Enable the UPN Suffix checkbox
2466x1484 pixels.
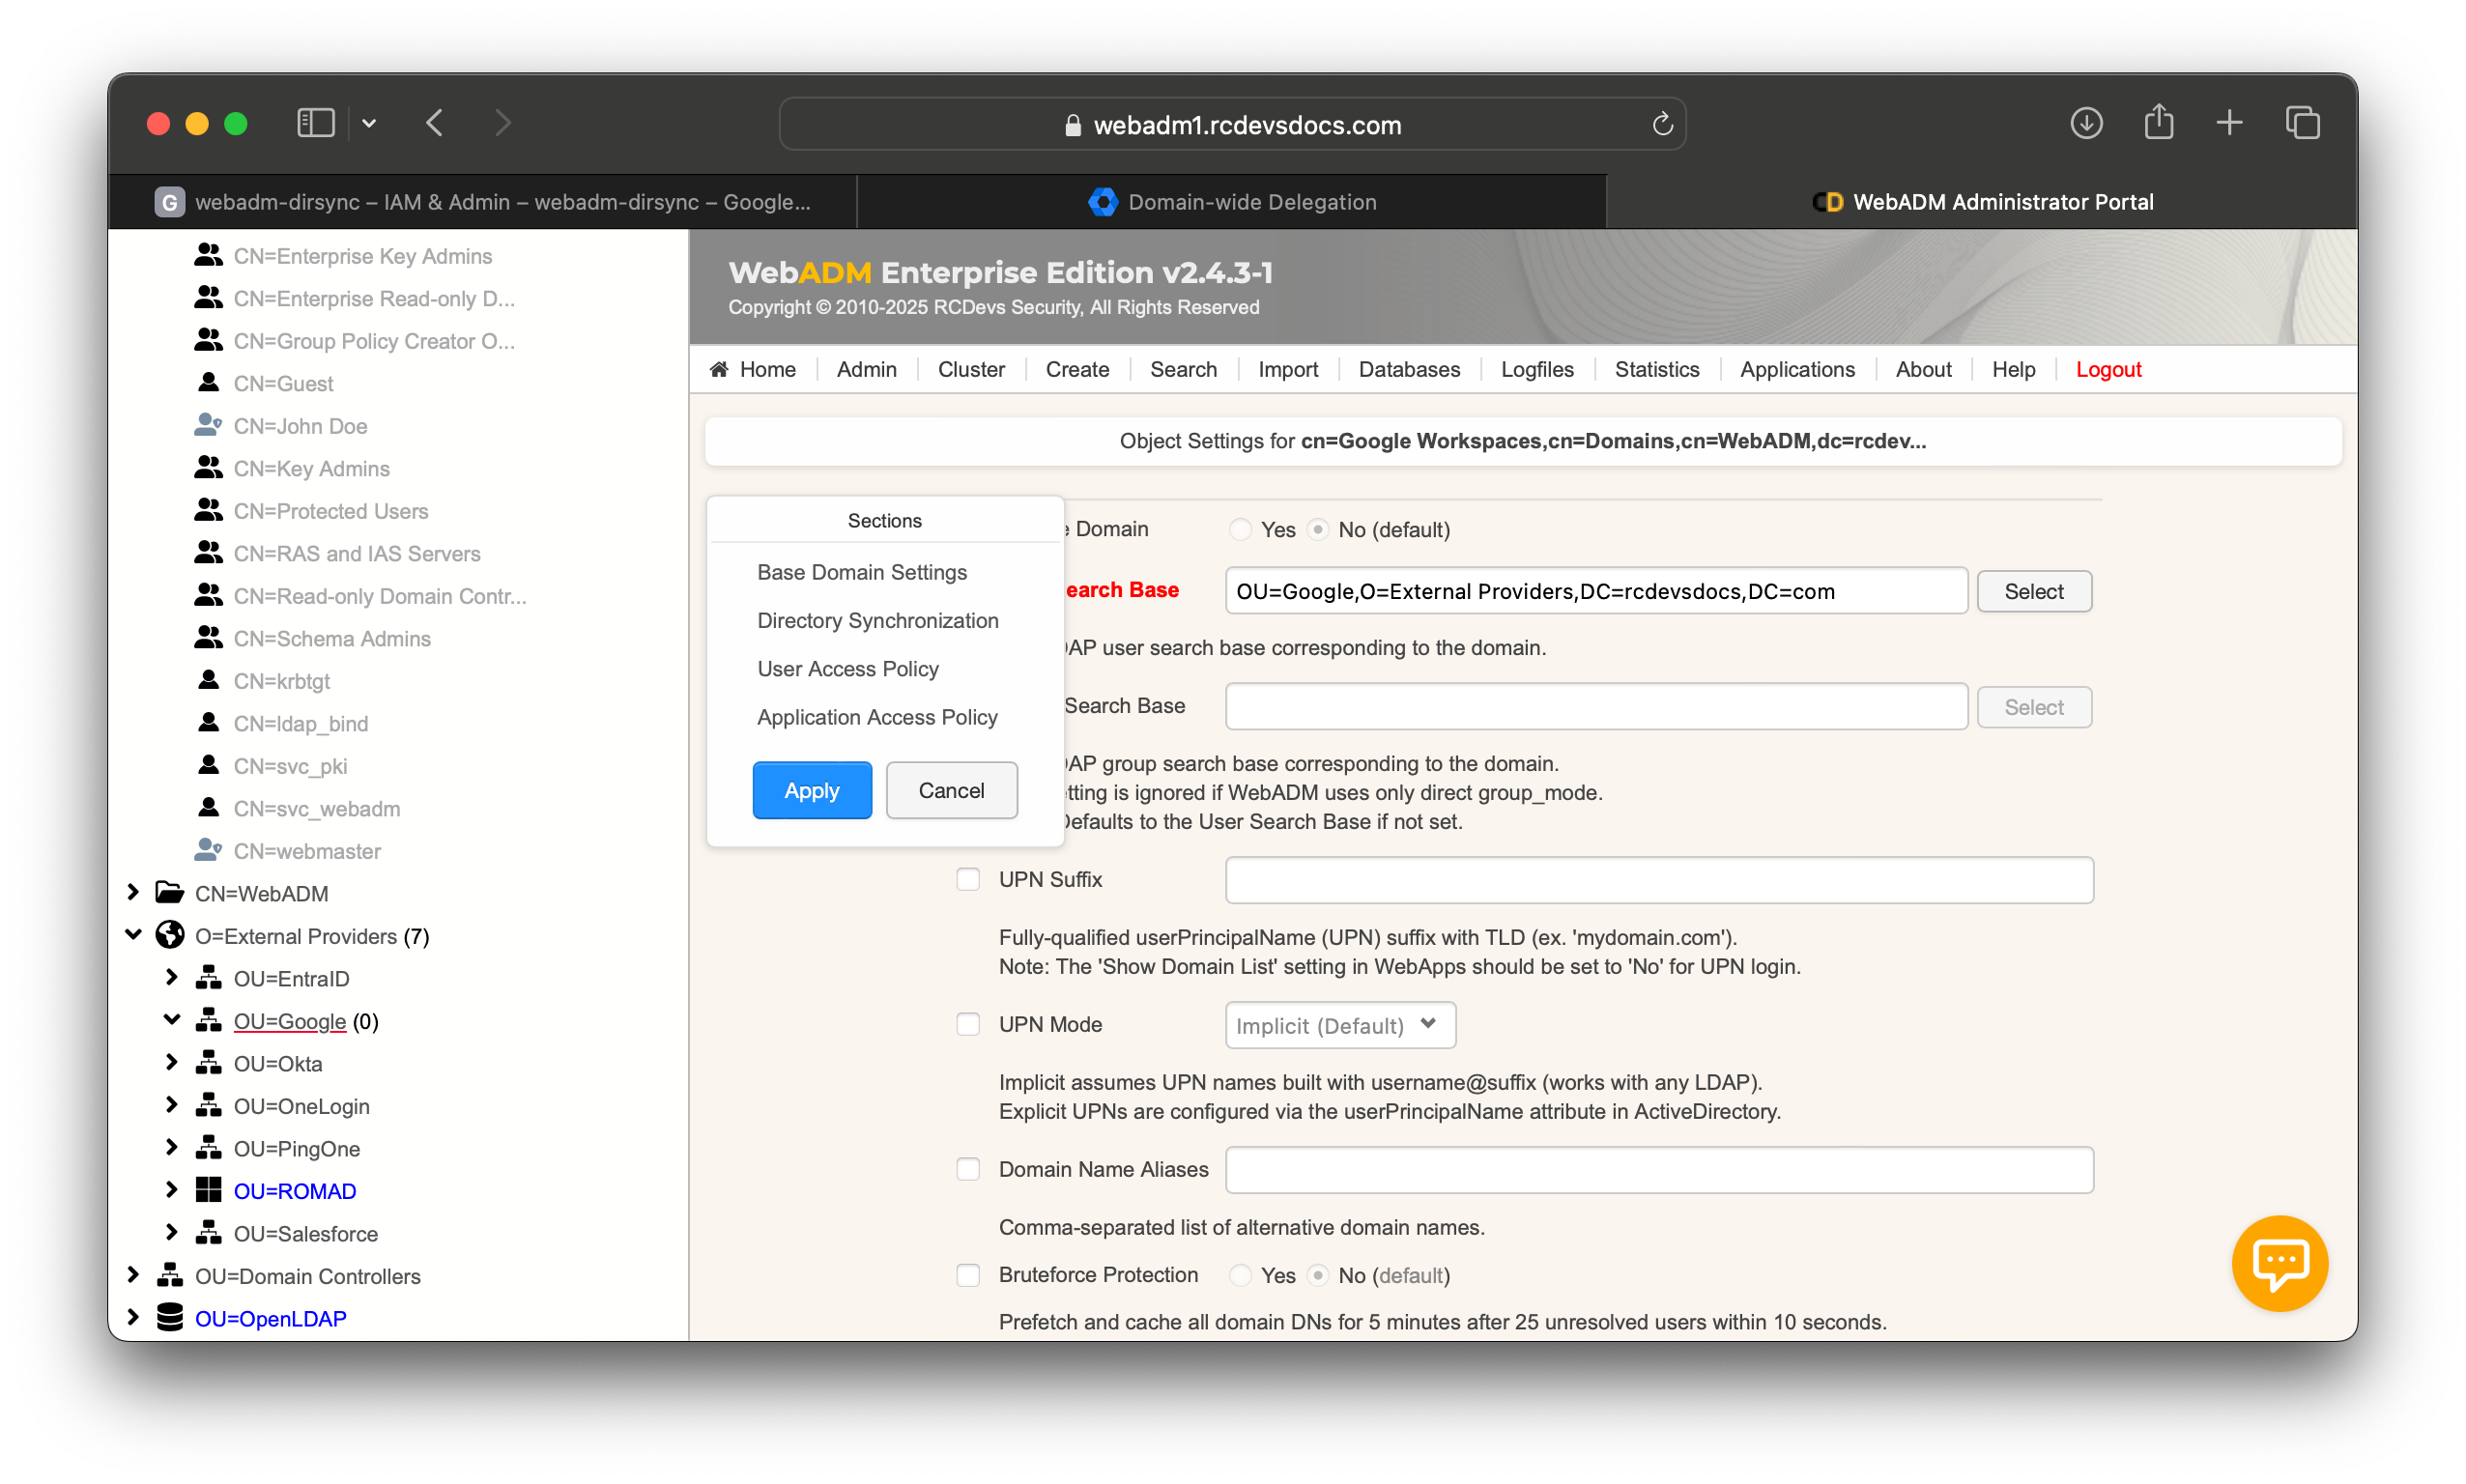(967, 879)
